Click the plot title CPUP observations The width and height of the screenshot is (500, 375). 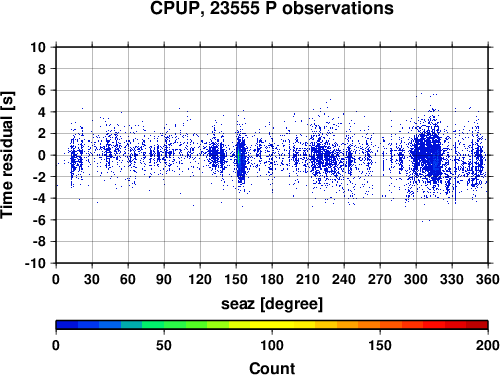tap(272, 8)
